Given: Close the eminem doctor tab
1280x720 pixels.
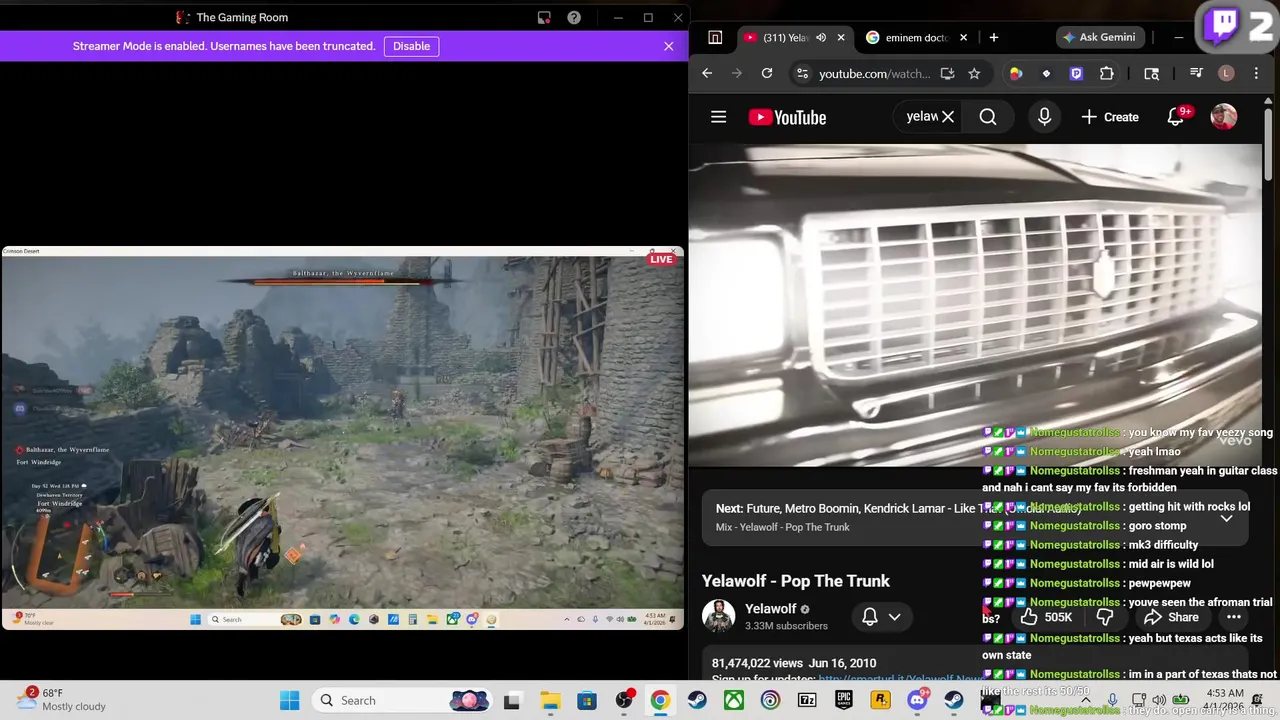Looking at the screenshot, I should (963, 37).
